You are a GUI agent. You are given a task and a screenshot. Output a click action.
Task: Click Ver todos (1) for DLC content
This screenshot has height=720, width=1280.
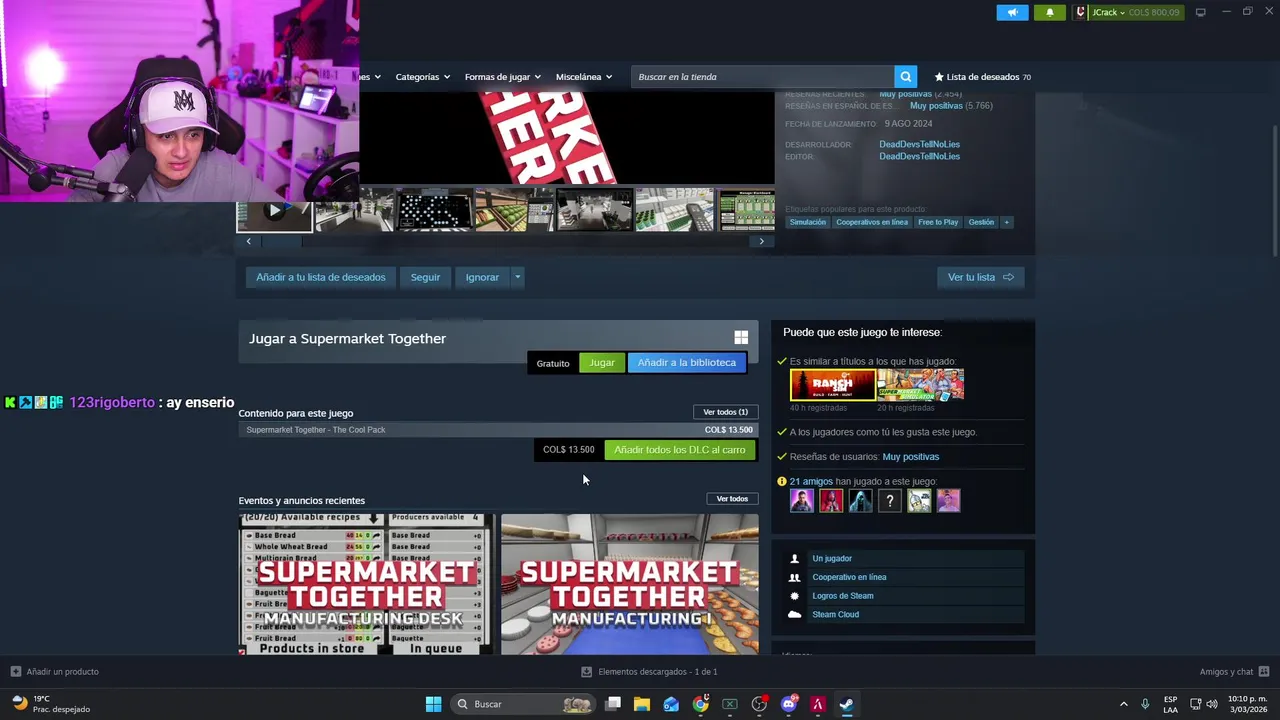[x=725, y=412]
